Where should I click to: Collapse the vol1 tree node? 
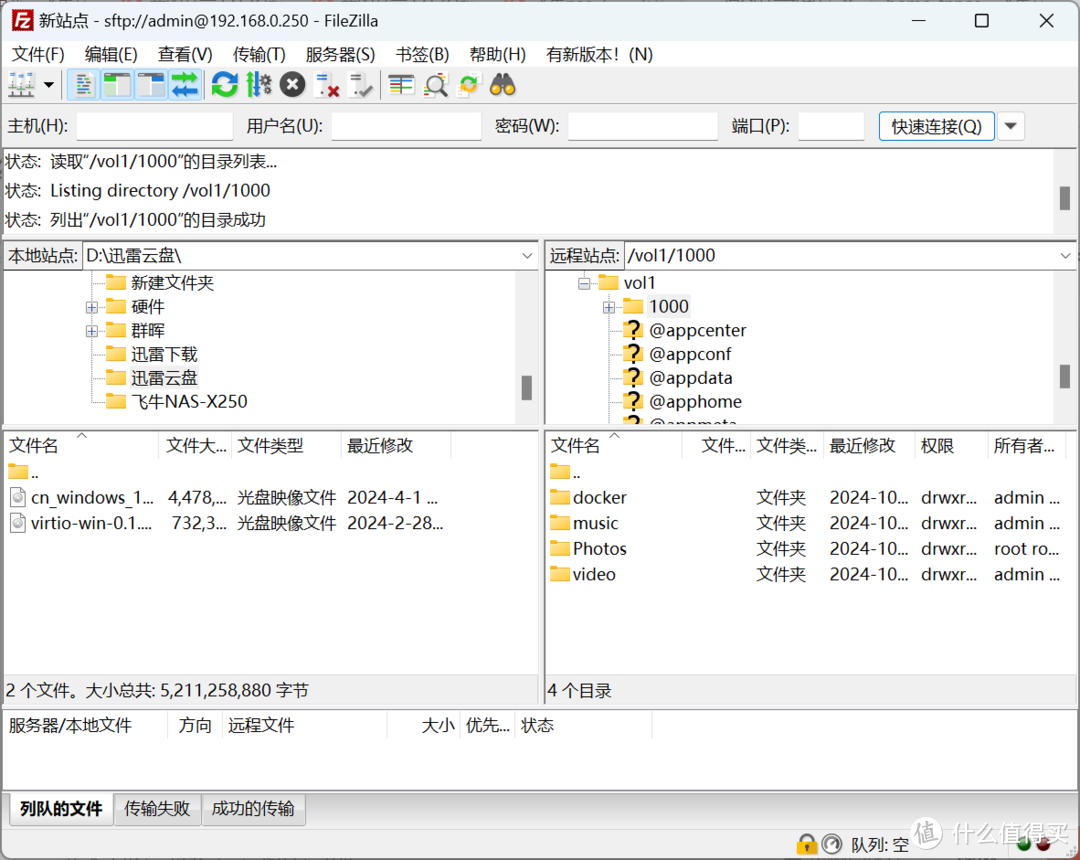click(x=584, y=282)
